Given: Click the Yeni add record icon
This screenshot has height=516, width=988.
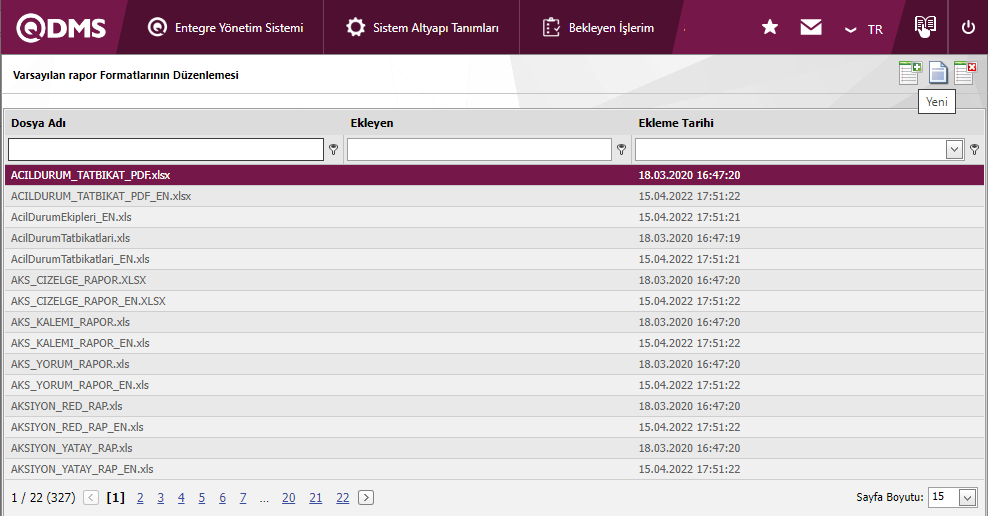Looking at the screenshot, I should 910,73.
